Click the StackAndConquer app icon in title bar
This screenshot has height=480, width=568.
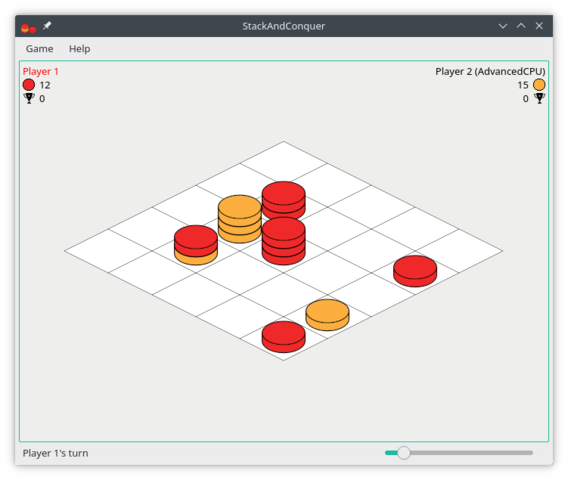(29, 27)
